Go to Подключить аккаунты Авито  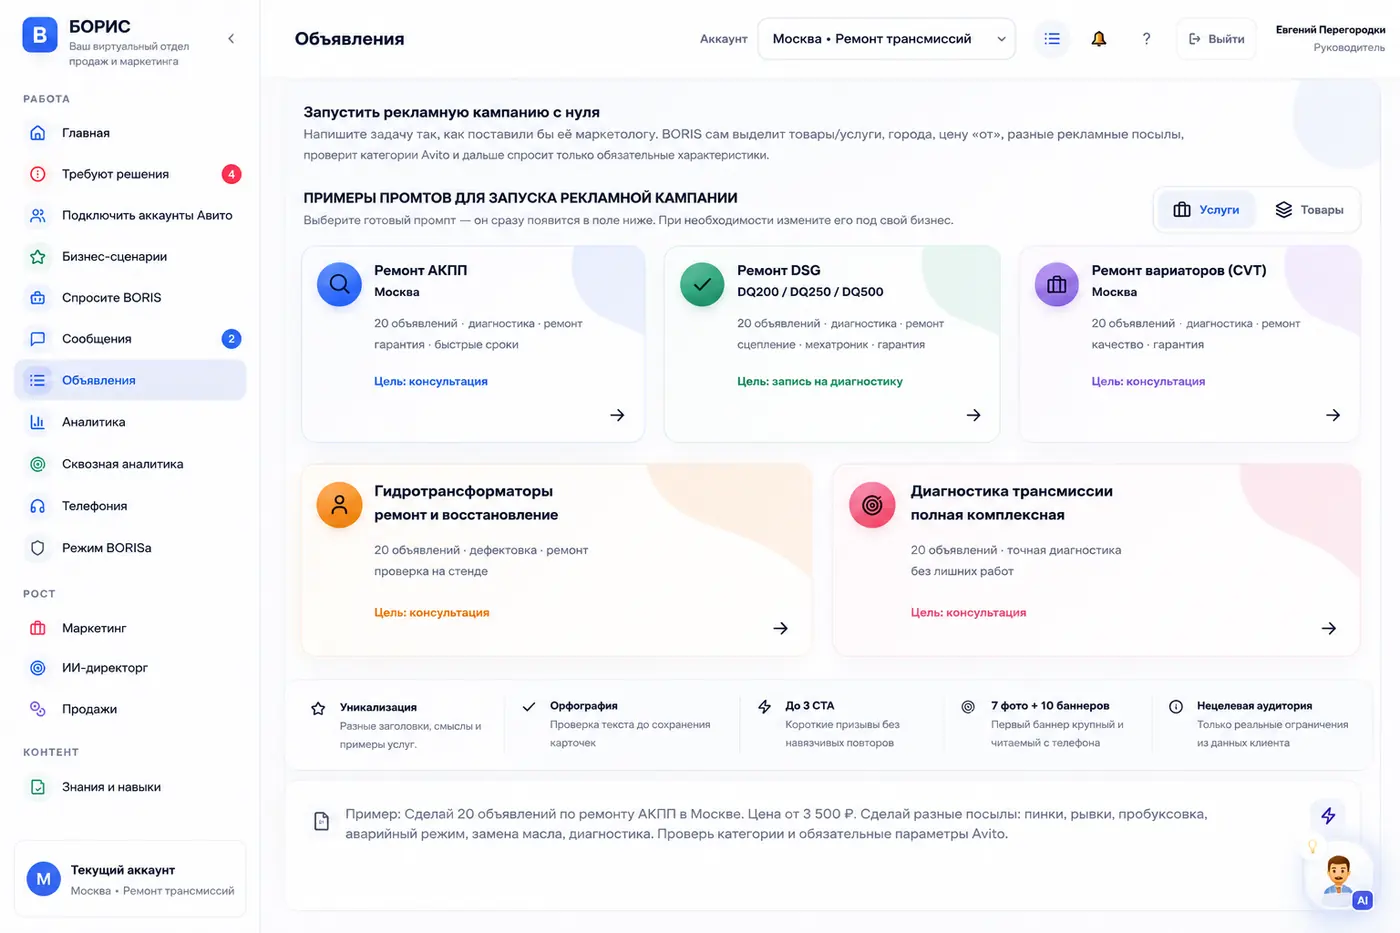[x=130, y=215]
